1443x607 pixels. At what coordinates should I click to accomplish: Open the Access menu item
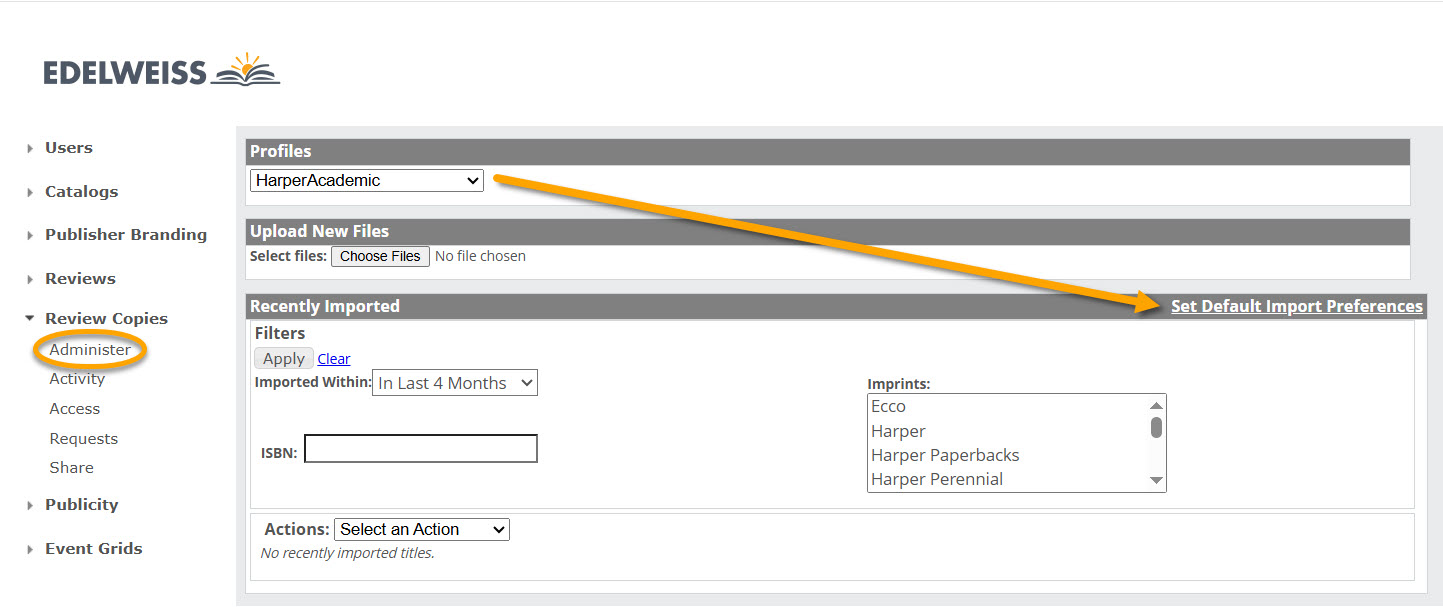[75, 409]
